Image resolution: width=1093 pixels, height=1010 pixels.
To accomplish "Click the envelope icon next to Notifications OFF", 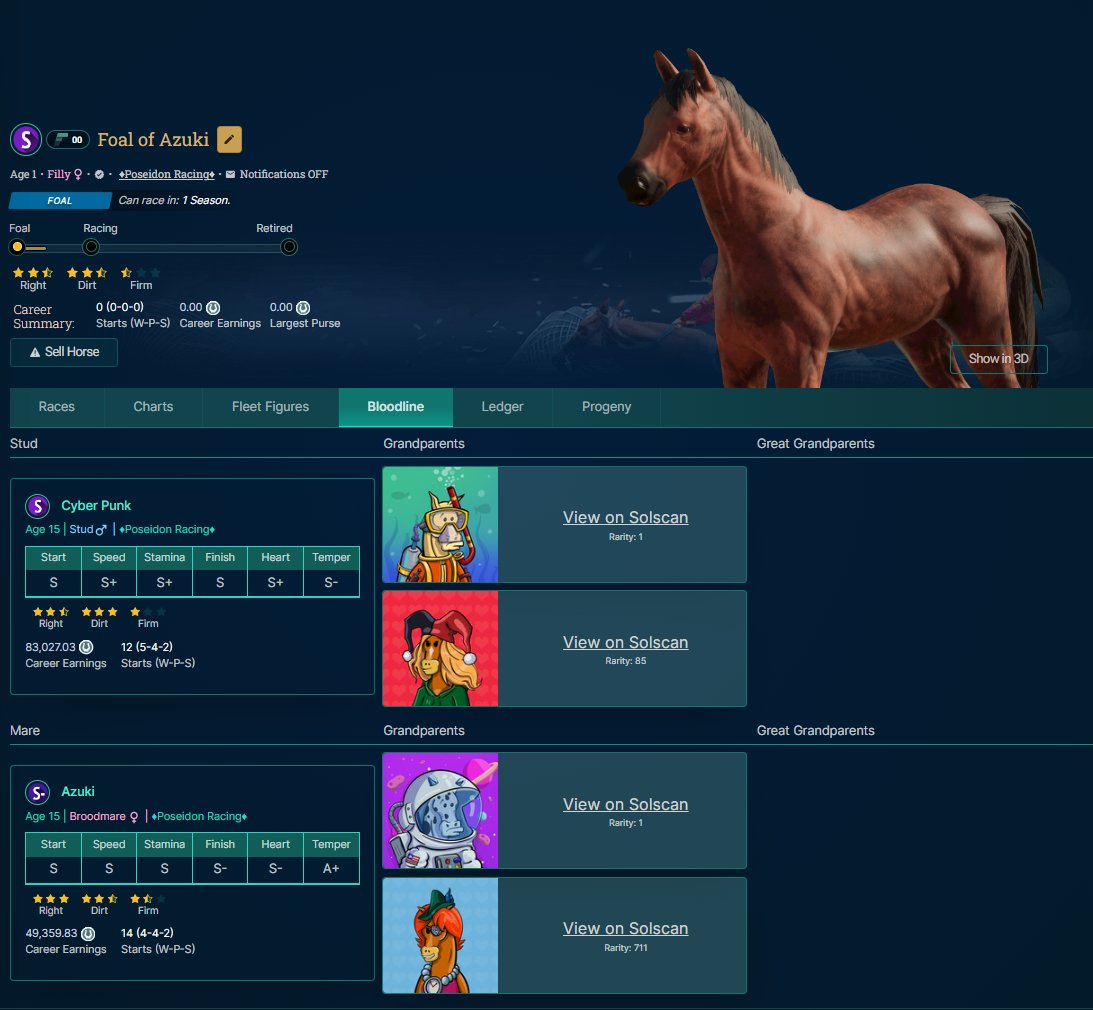I will (x=231, y=174).
